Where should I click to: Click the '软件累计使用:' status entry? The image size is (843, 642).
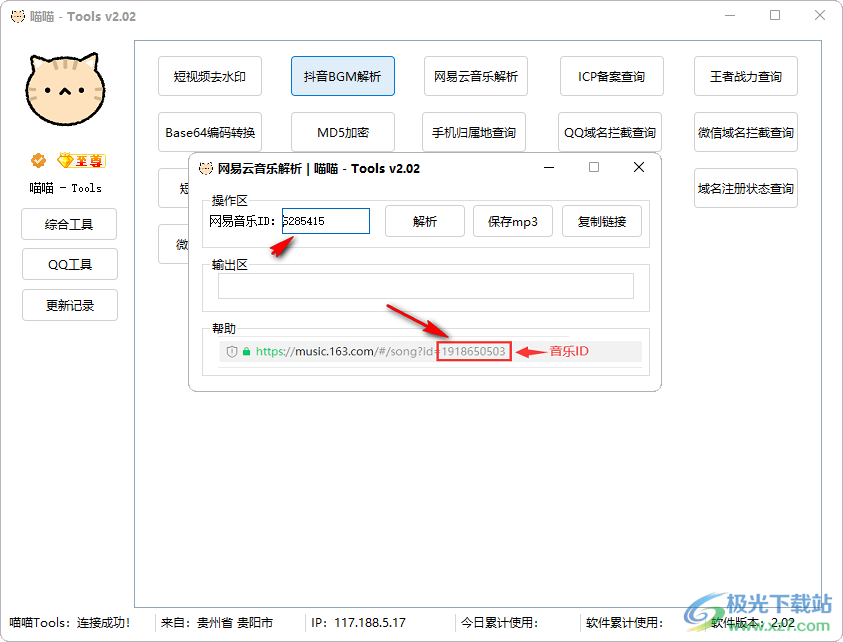tap(625, 623)
